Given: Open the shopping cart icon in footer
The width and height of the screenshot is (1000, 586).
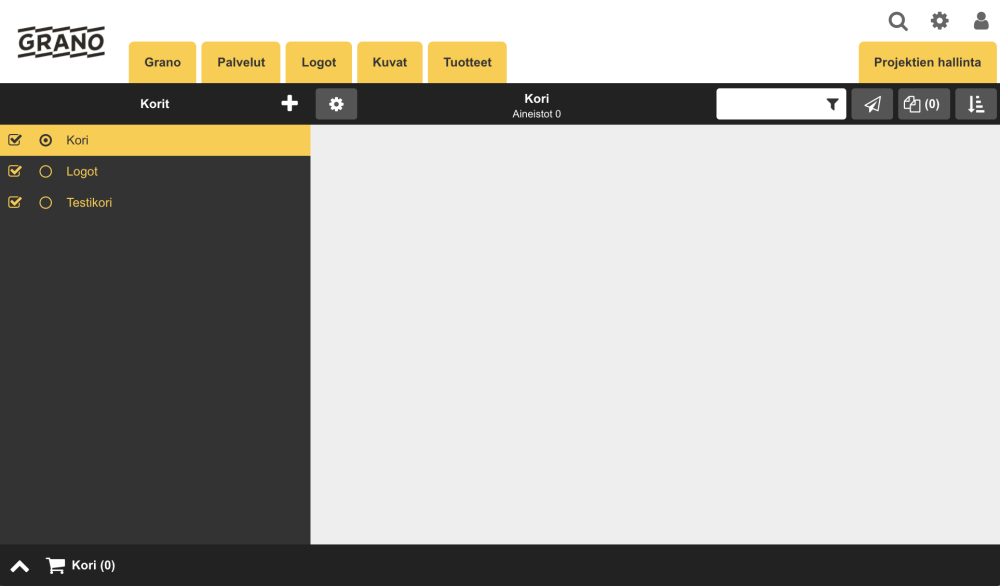Looking at the screenshot, I should [x=55, y=565].
